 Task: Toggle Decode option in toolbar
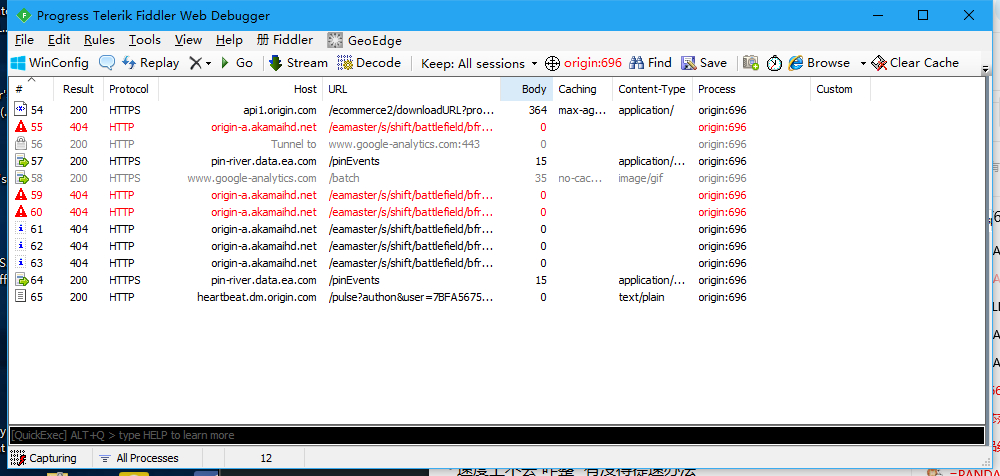pyautogui.click(x=369, y=63)
